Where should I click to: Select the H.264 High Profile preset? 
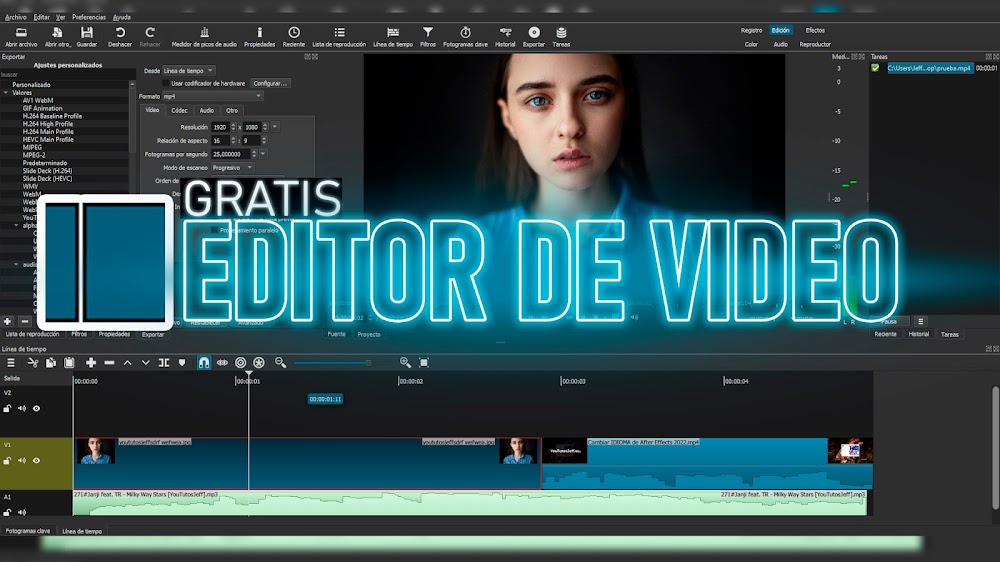(48, 124)
